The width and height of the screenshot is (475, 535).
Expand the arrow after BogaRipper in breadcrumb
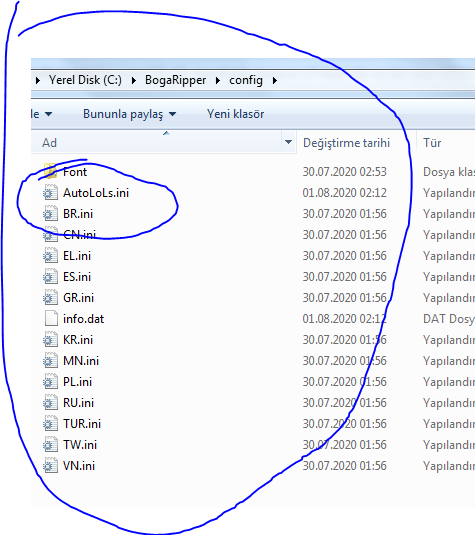[218, 81]
